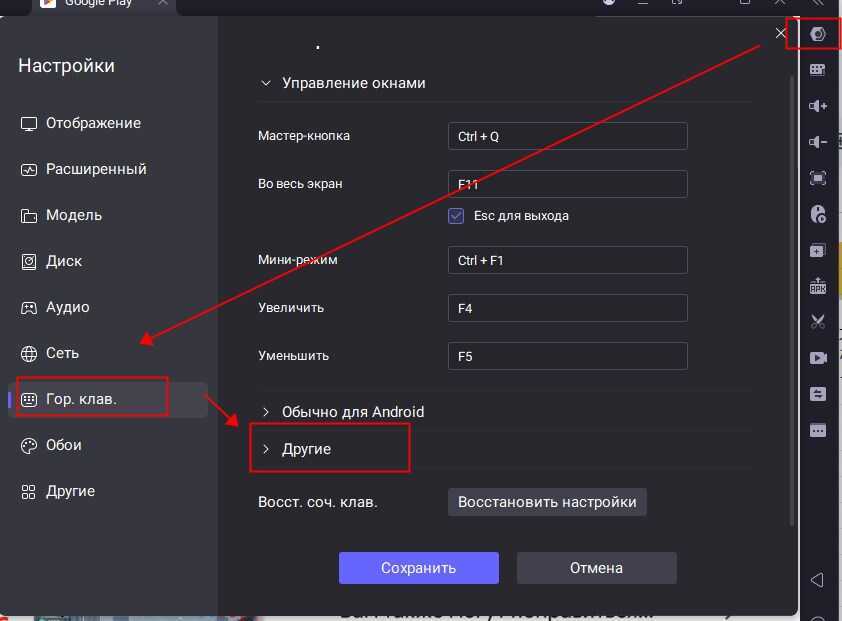
Task: Switch to the Google Play tab
Action: click(x=100, y=4)
